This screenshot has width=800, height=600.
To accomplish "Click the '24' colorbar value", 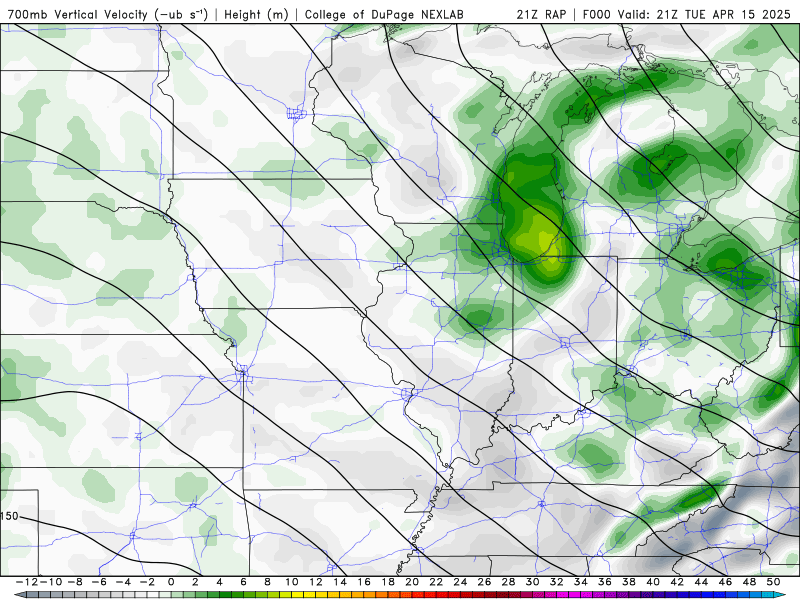I will coord(460,582).
